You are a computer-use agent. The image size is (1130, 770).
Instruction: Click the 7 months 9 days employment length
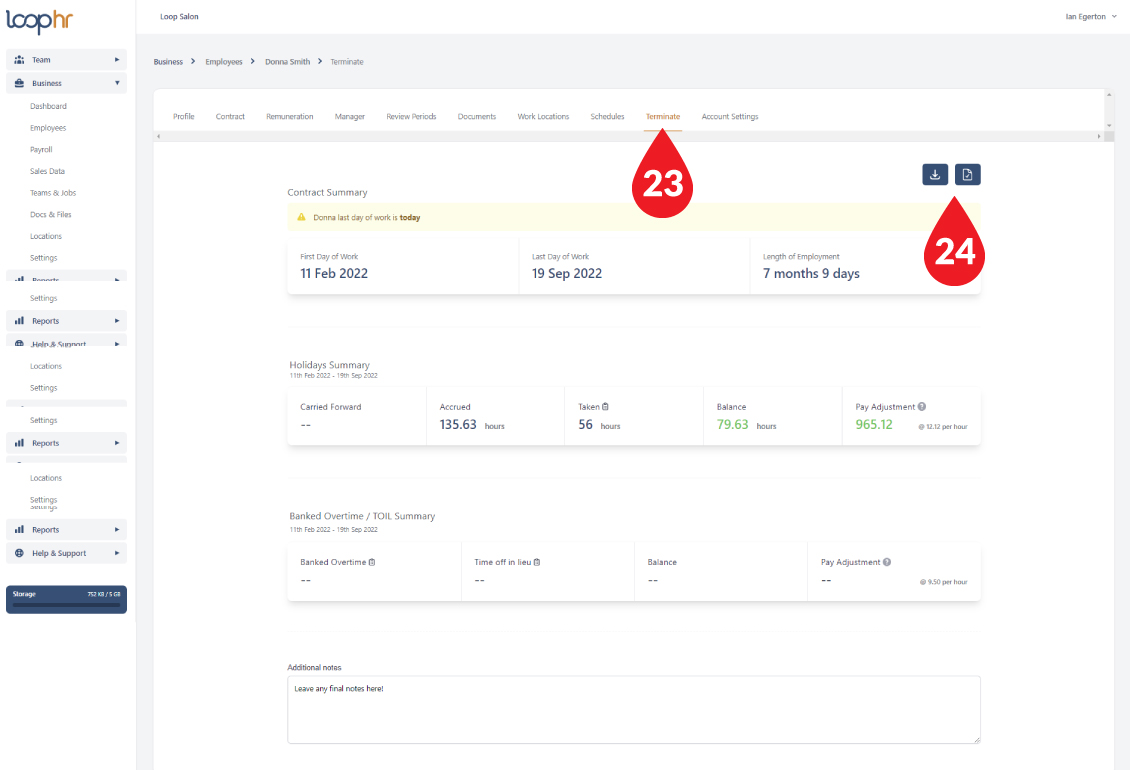[811, 273]
